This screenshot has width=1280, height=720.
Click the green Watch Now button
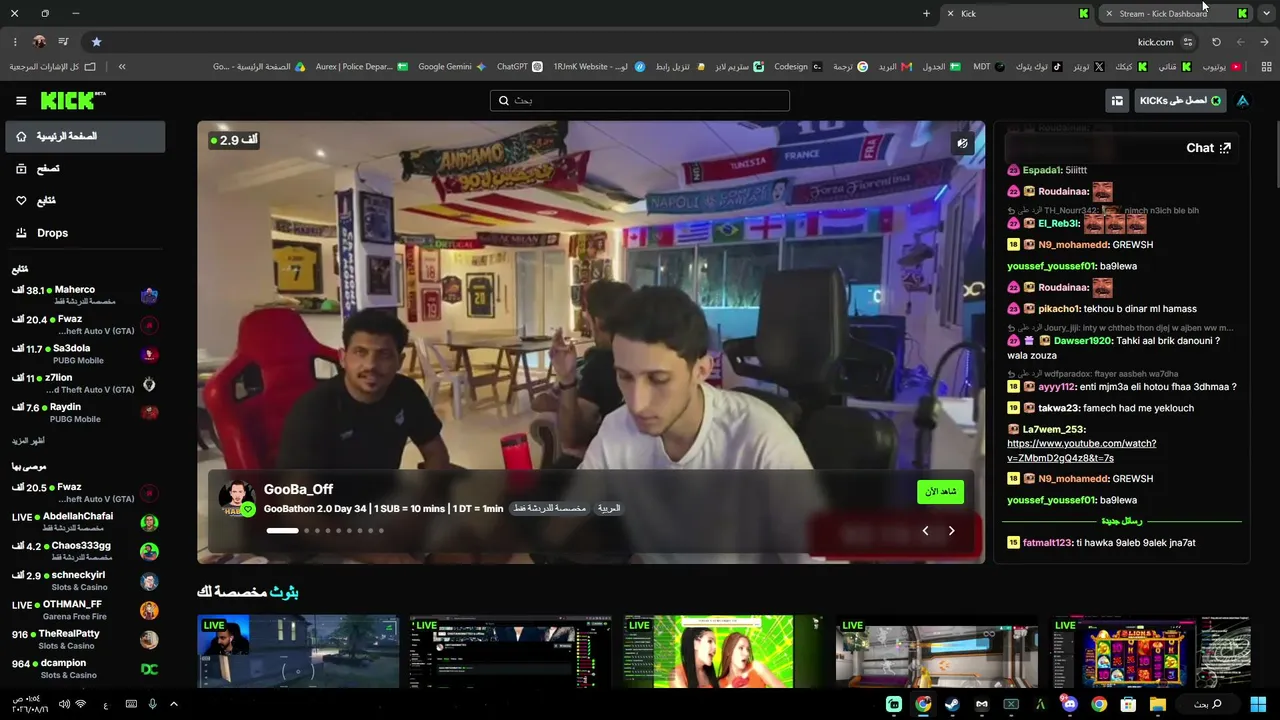(x=940, y=492)
